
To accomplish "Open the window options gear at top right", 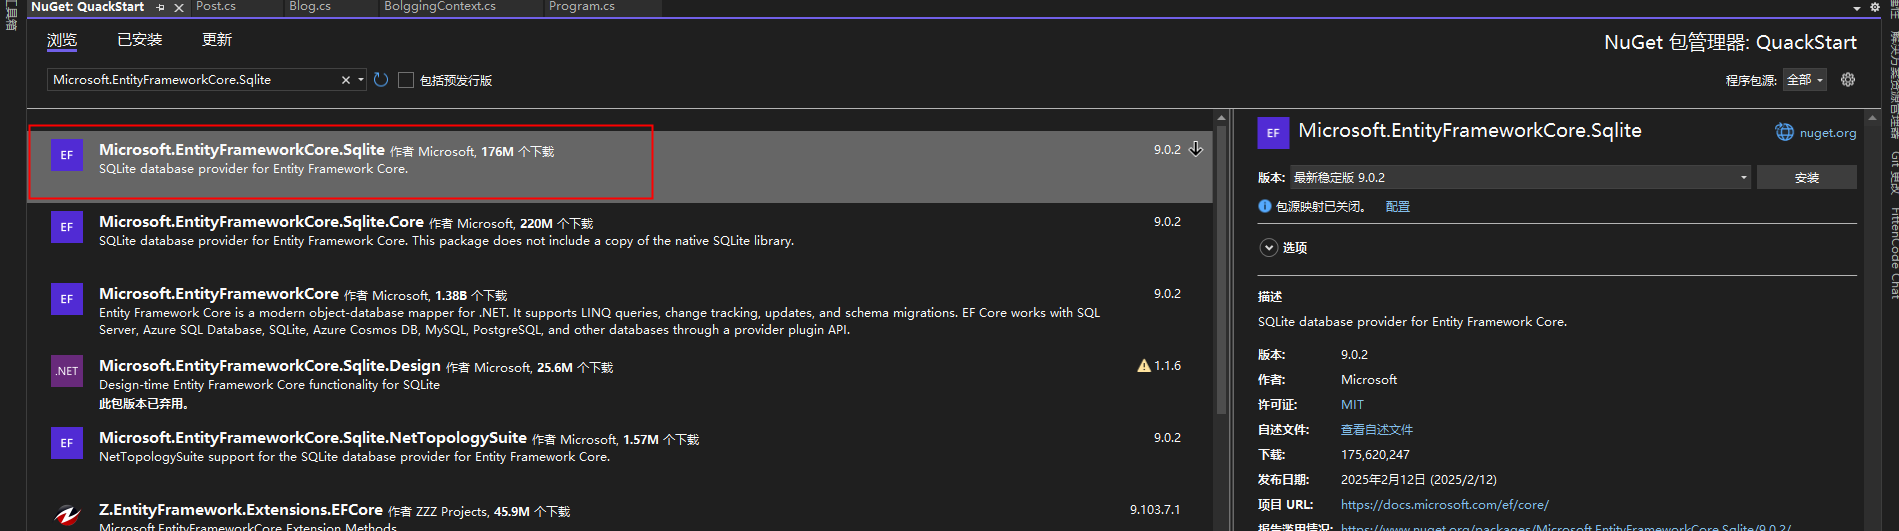I will pos(1875,7).
